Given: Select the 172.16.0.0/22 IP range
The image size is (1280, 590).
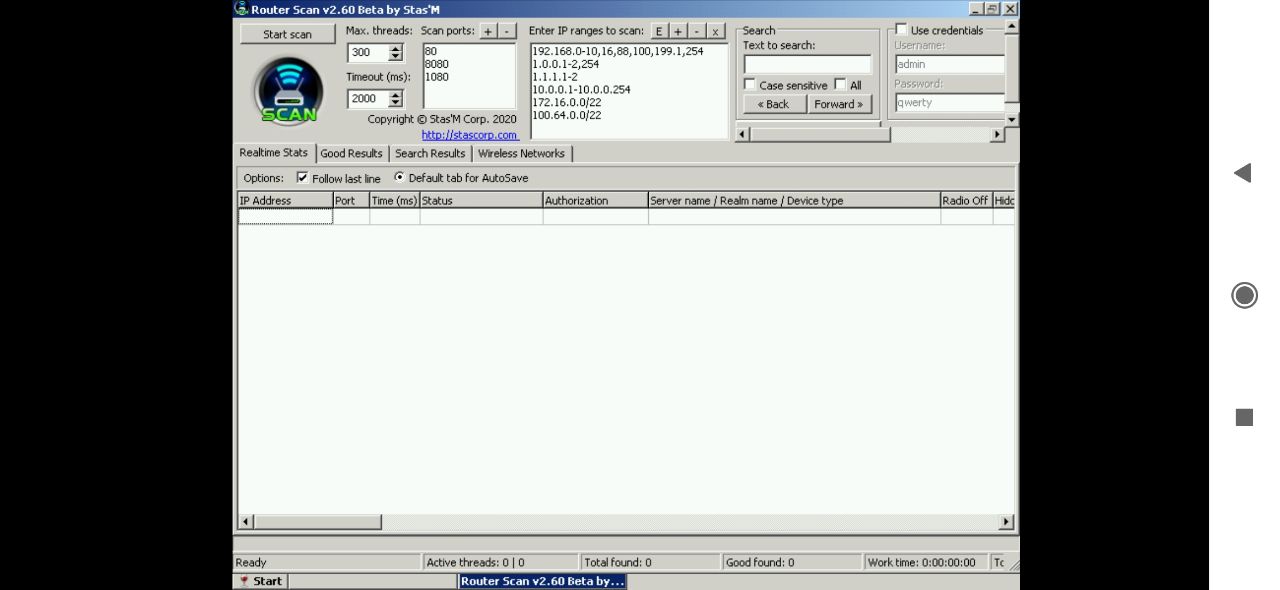Looking at the screenshot, I should tap(566, 103).
